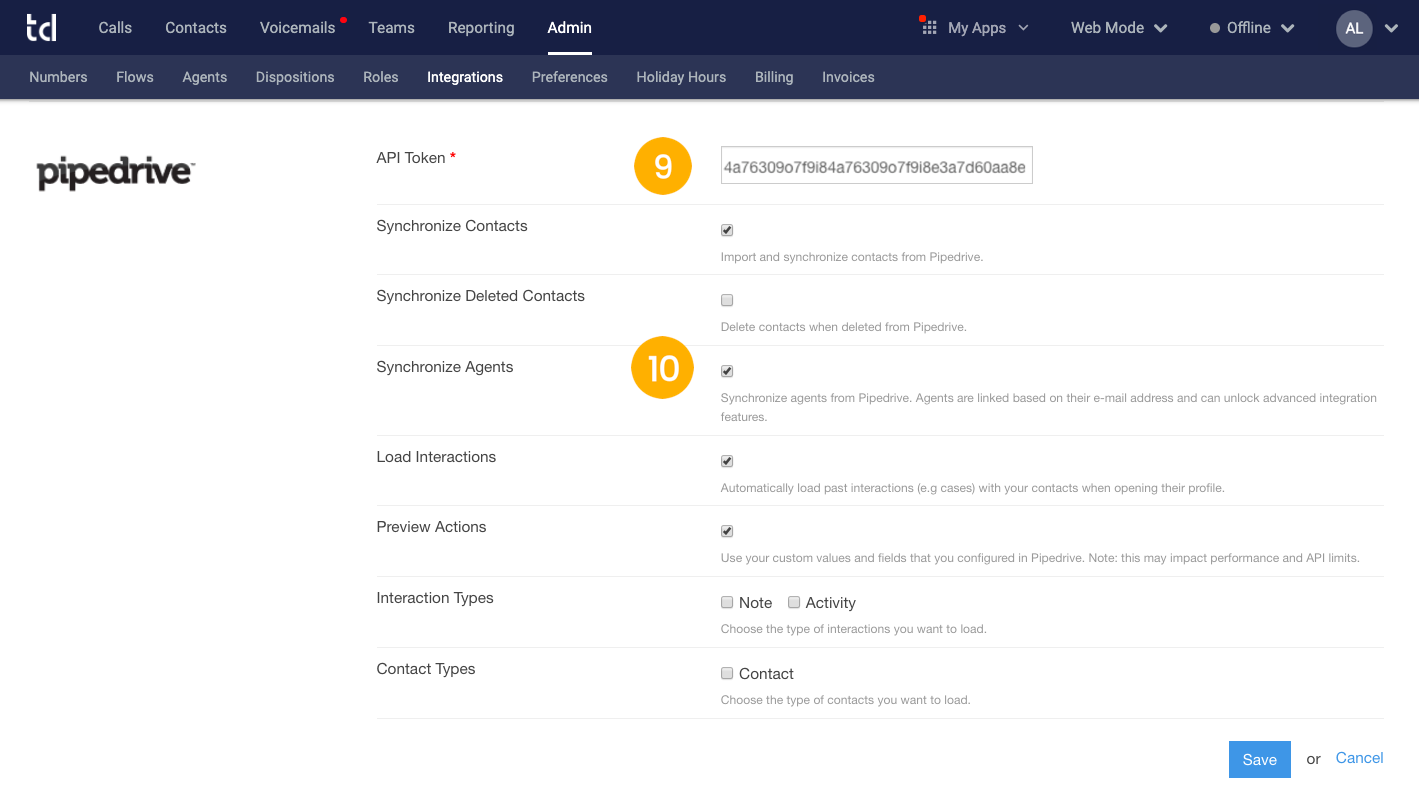Click the Offline status indicator dot
The image size is (1419, 786).
point(1215,28)
